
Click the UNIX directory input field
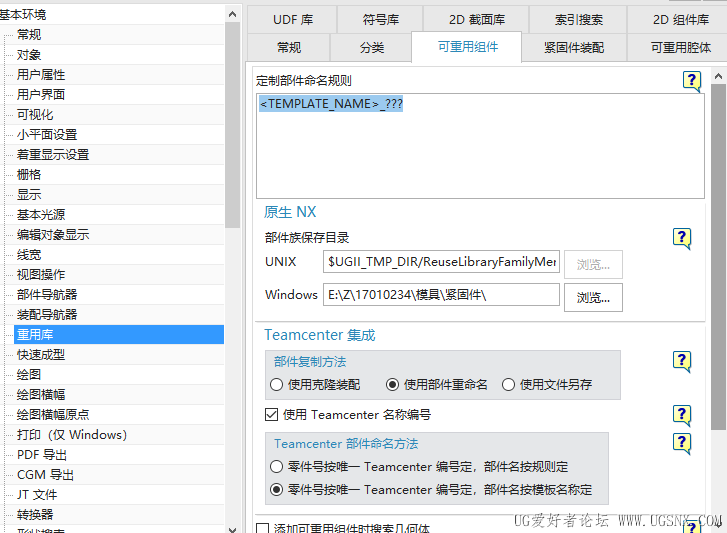(441, 262)
